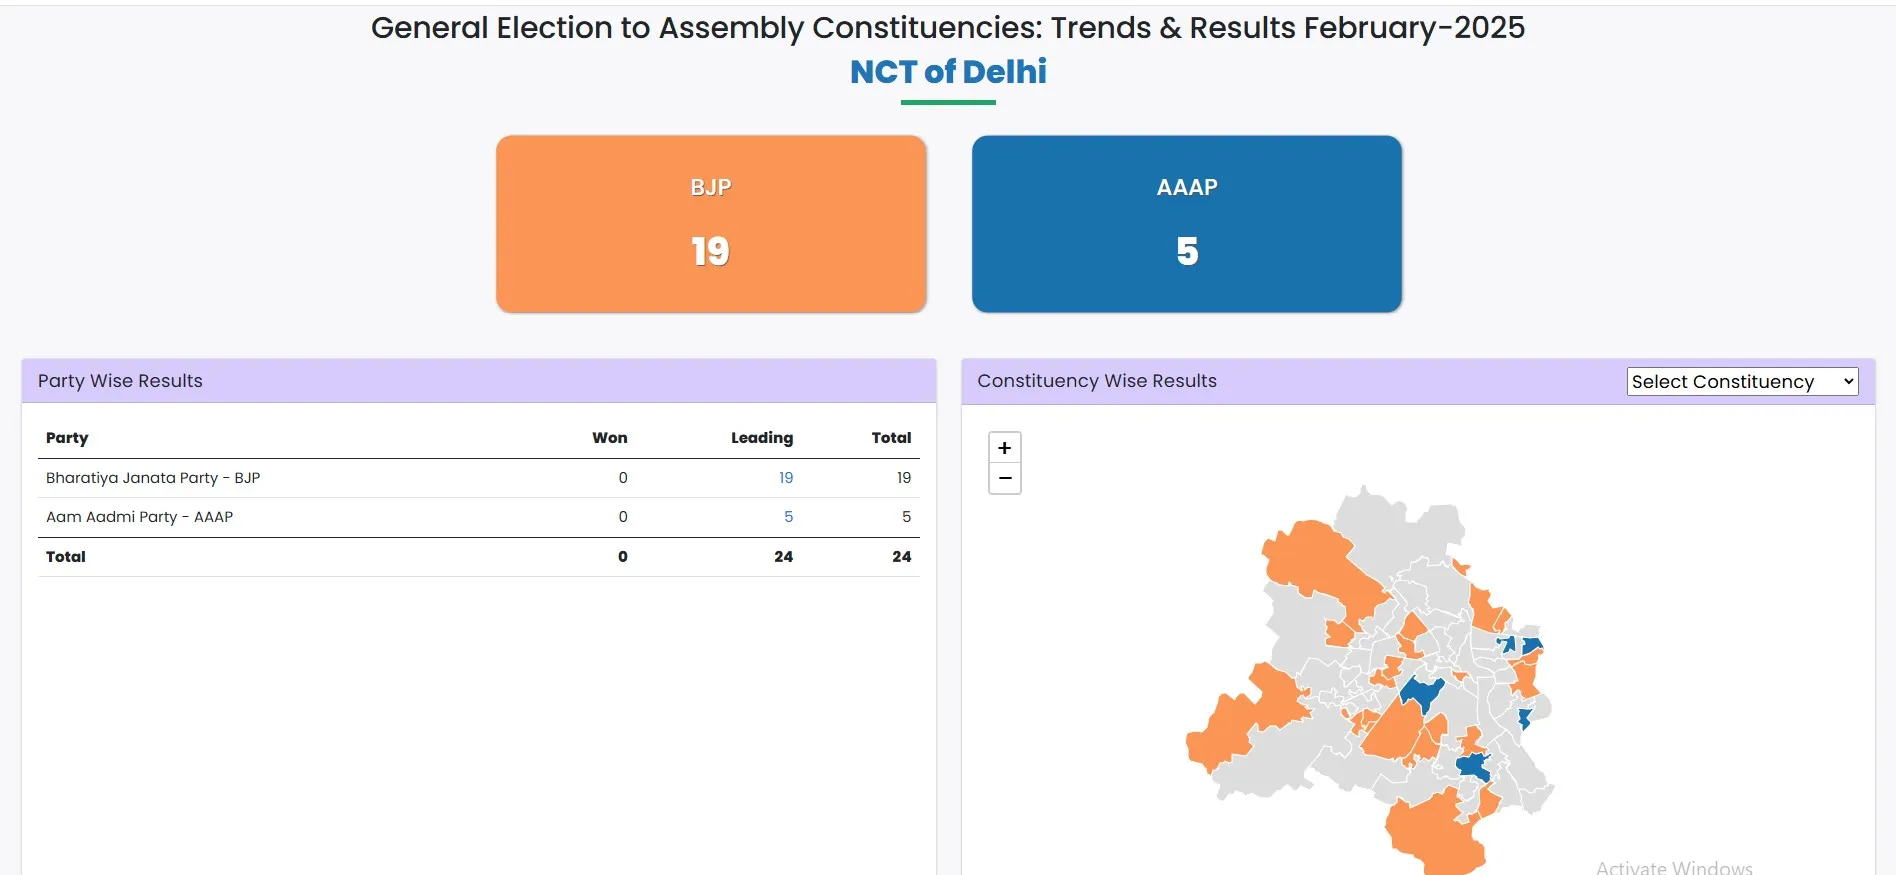This screenshot has height=875, width=1896.
Task: Click the page title General Election heading
Action: click(x=947, y=27)
